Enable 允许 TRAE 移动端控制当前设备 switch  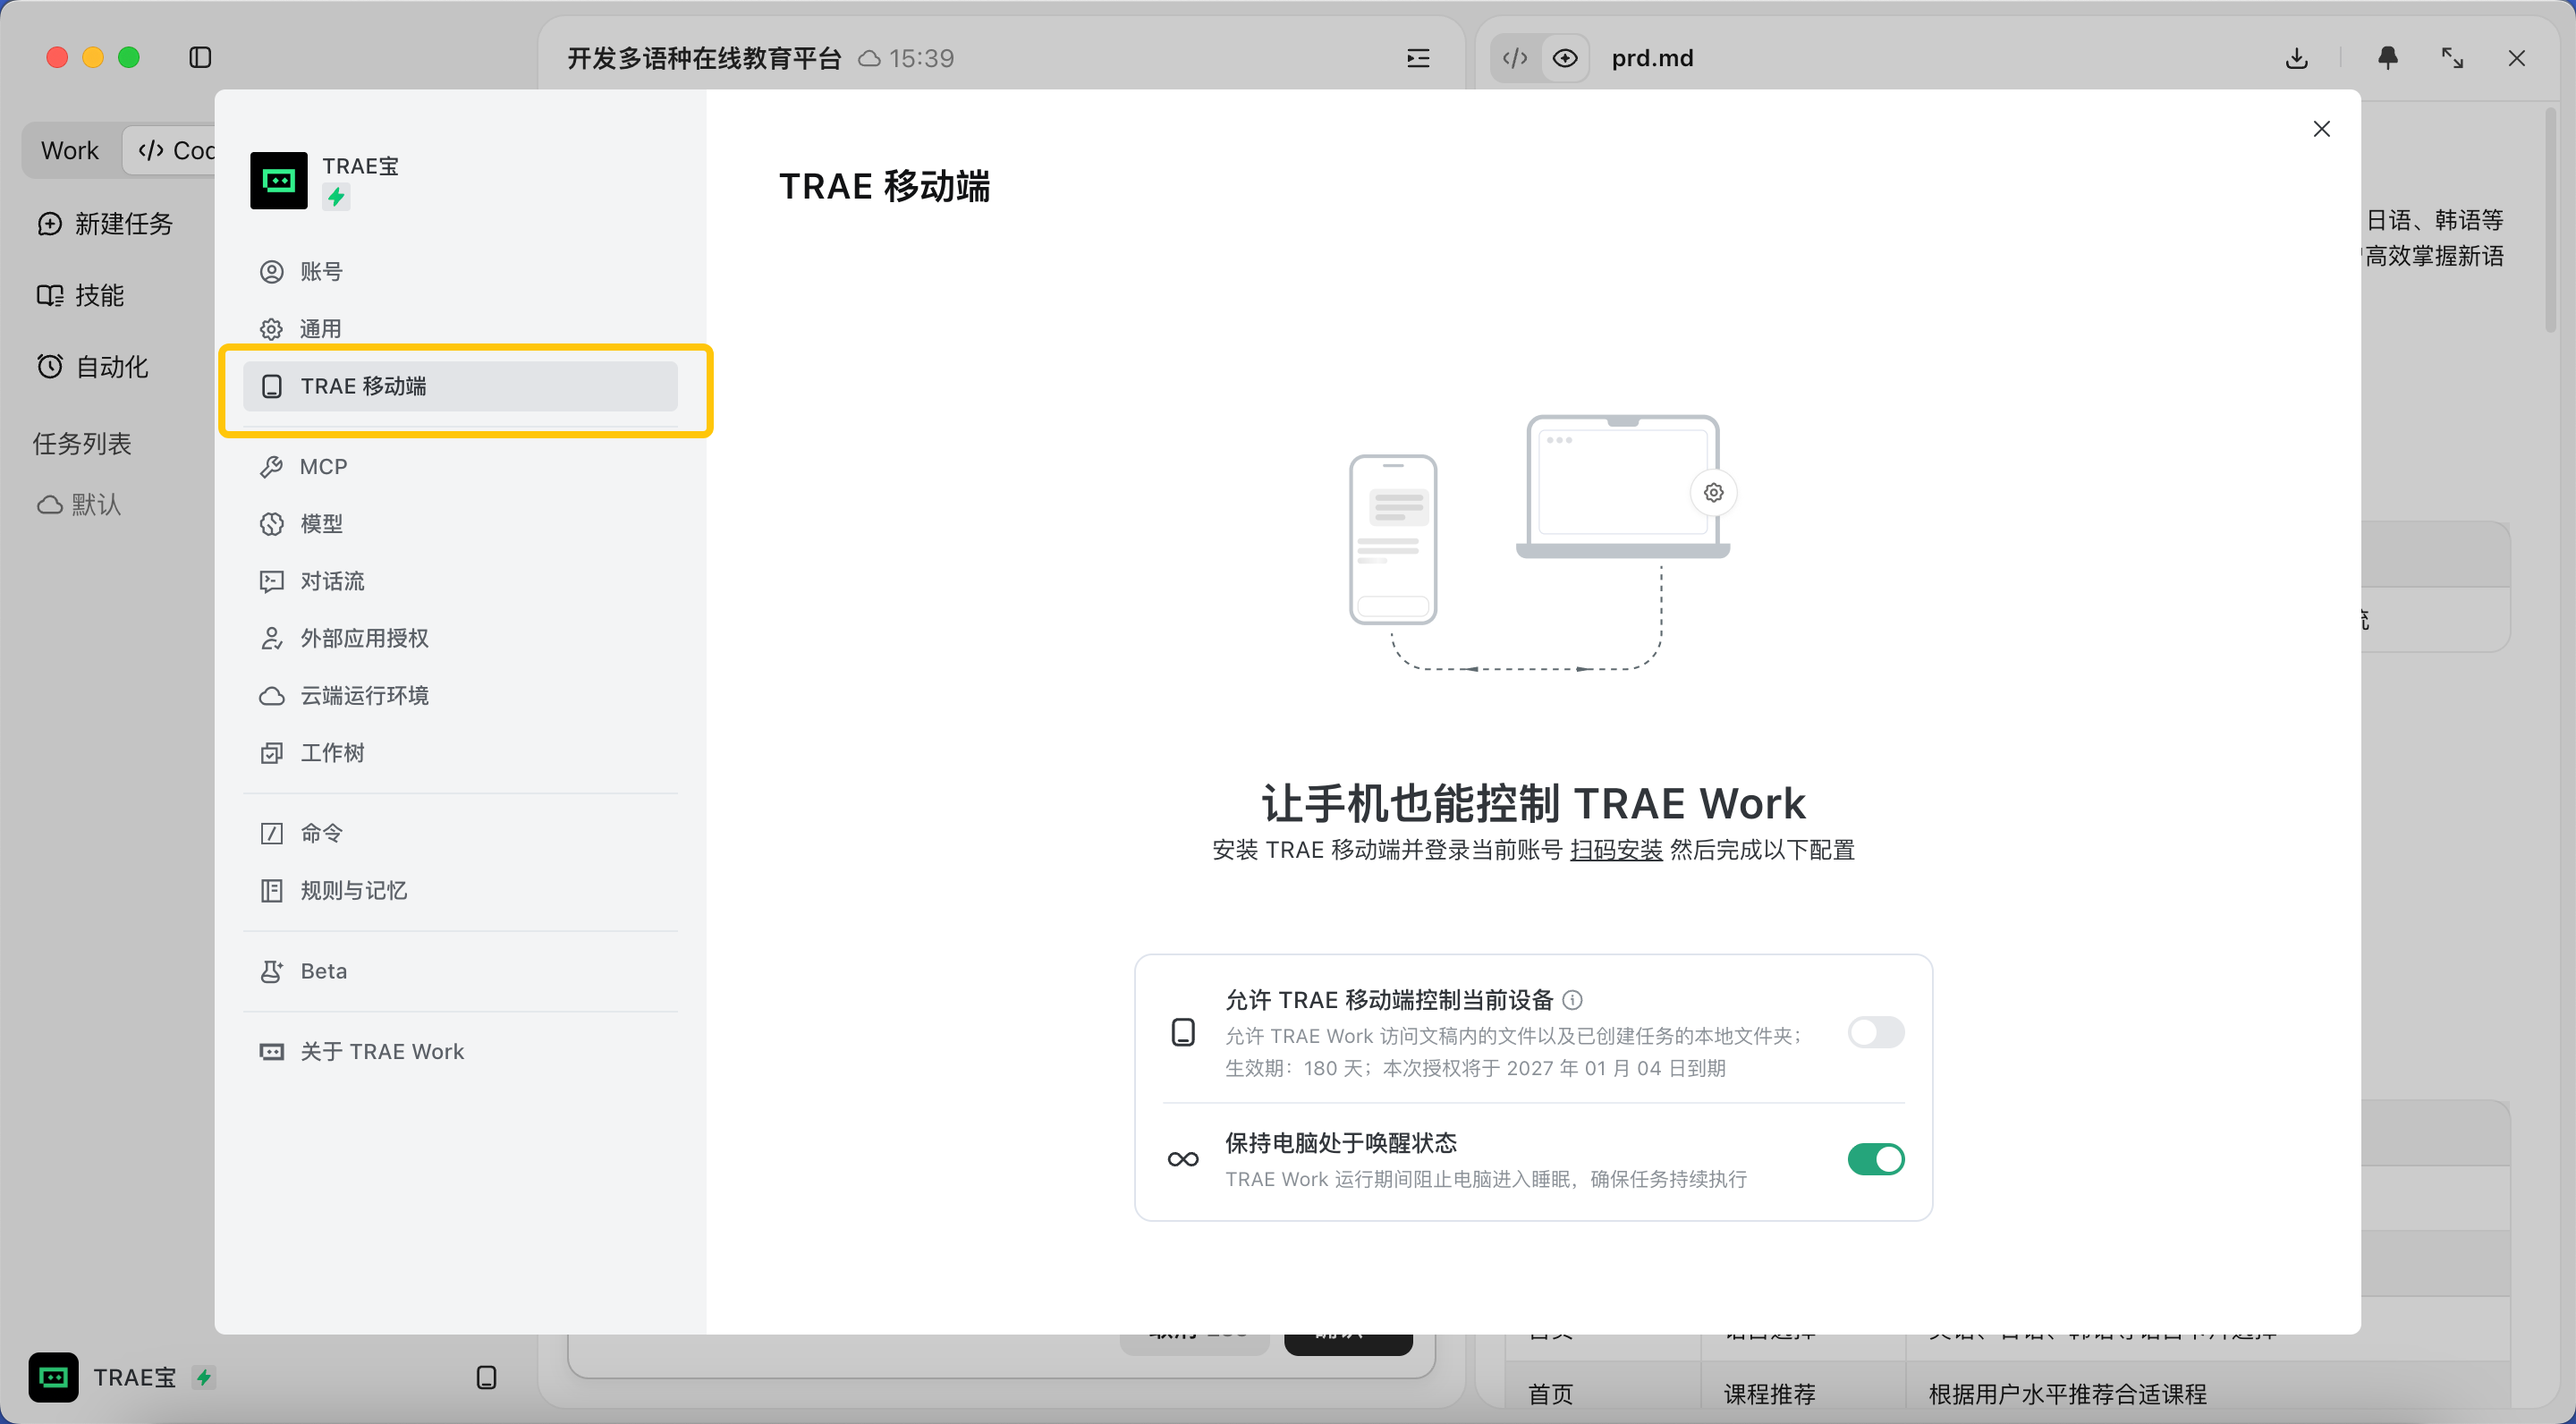(1876, 1032)
